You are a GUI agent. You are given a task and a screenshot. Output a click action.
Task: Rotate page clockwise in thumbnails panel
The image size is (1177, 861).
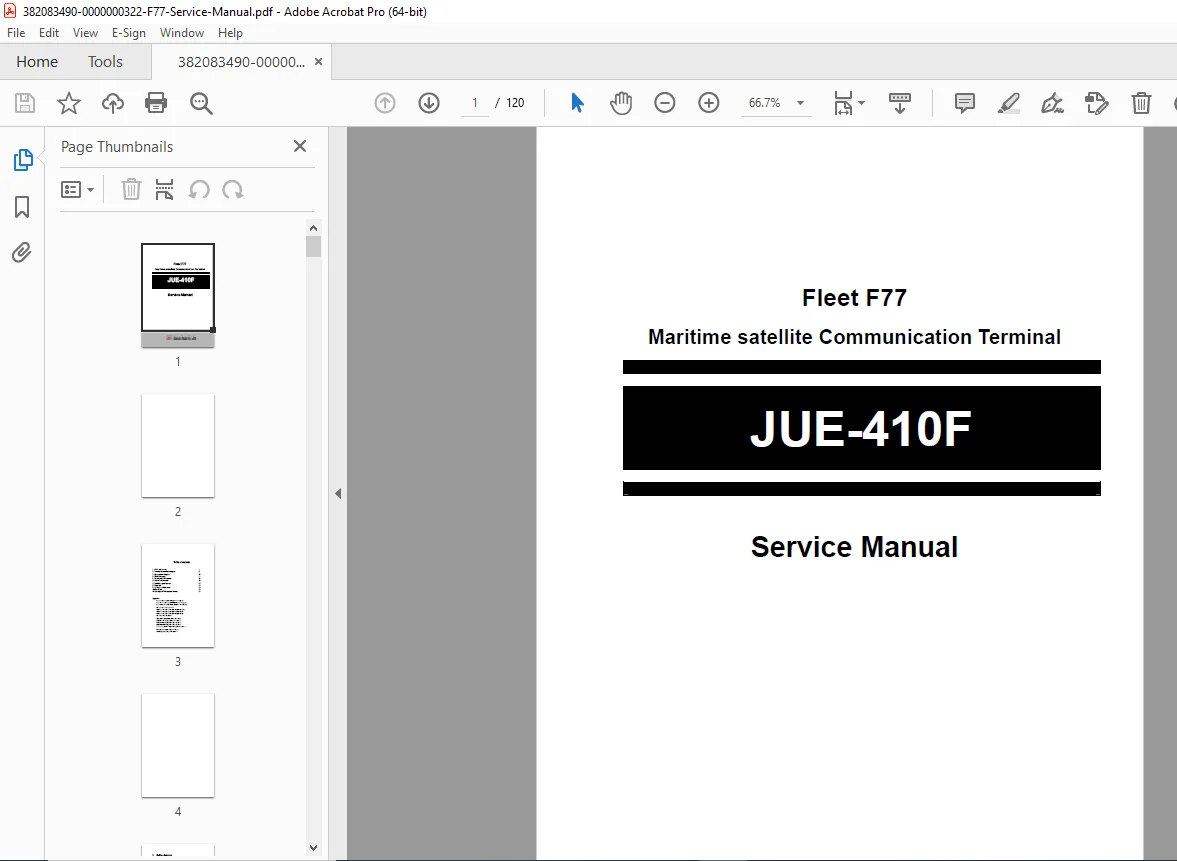(233, 189)
